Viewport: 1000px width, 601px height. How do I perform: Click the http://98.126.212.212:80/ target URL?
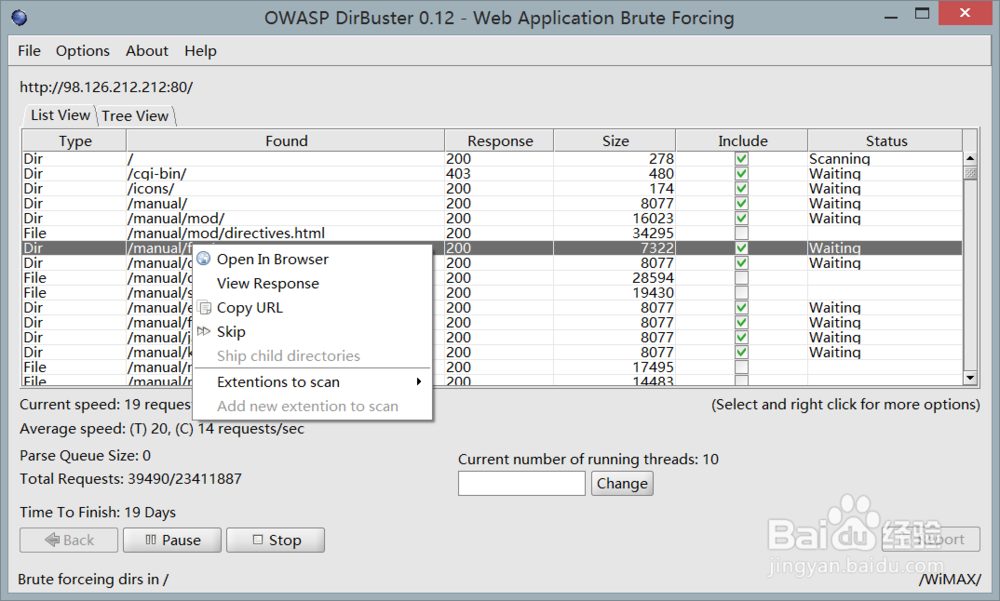[x=106, y=87]
